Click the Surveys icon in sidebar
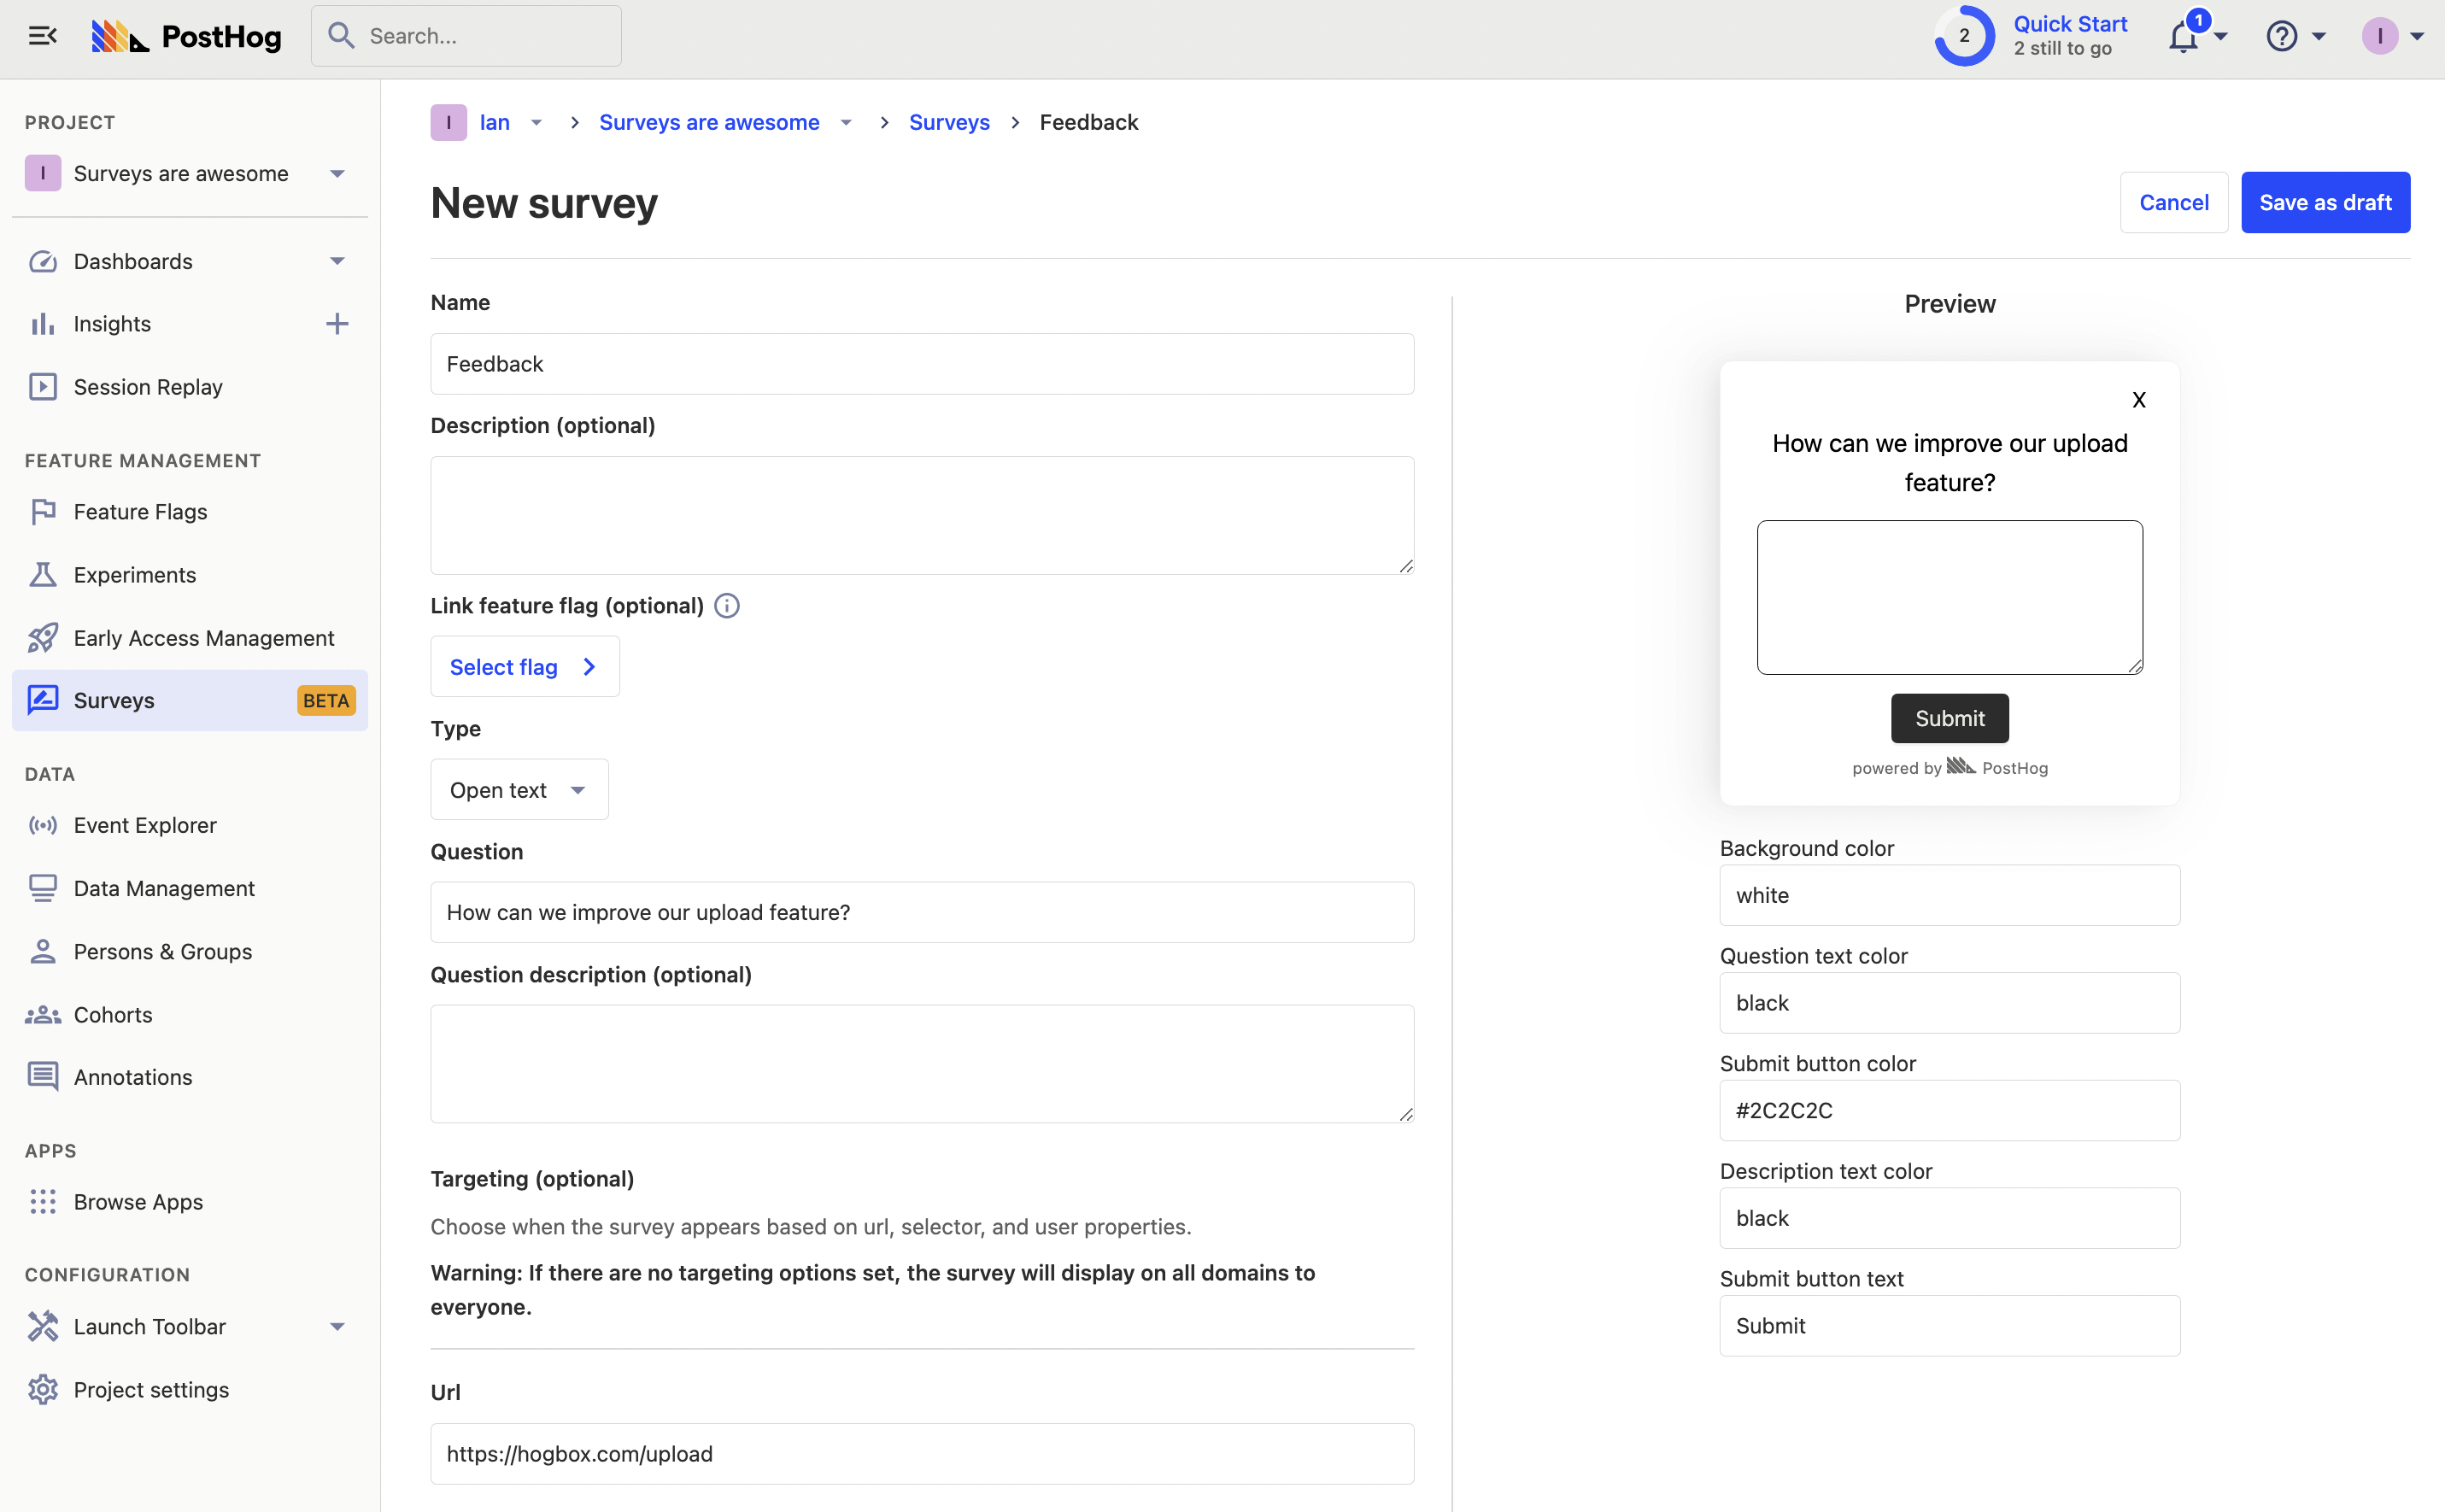Viewport: 2445px width, 1512px height. coord(42,699)
